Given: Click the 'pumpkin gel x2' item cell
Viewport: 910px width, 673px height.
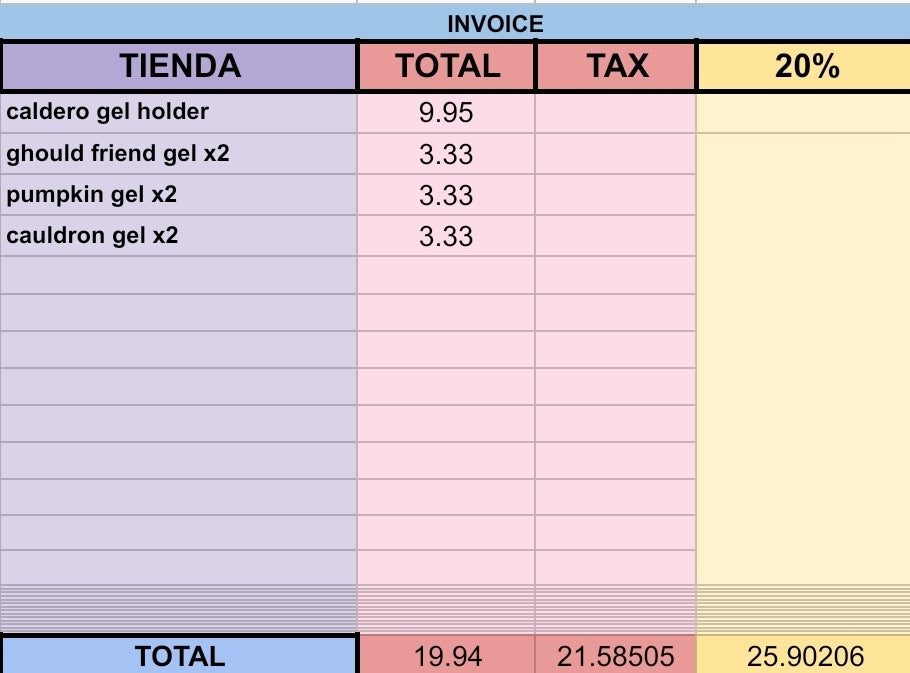Looking at the screenshot, I should click(x=180, y=195).
